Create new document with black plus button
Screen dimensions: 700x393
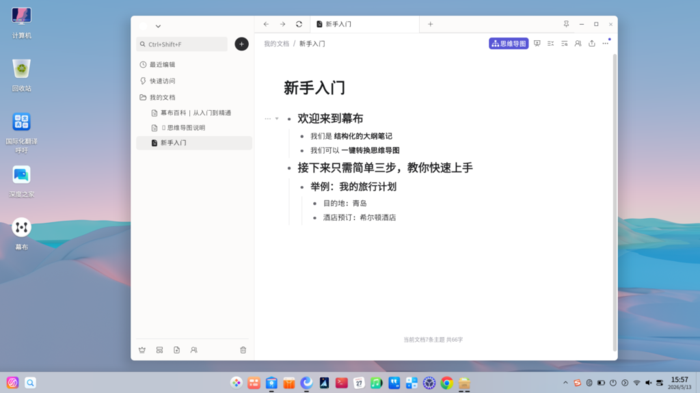coord(242,44)
